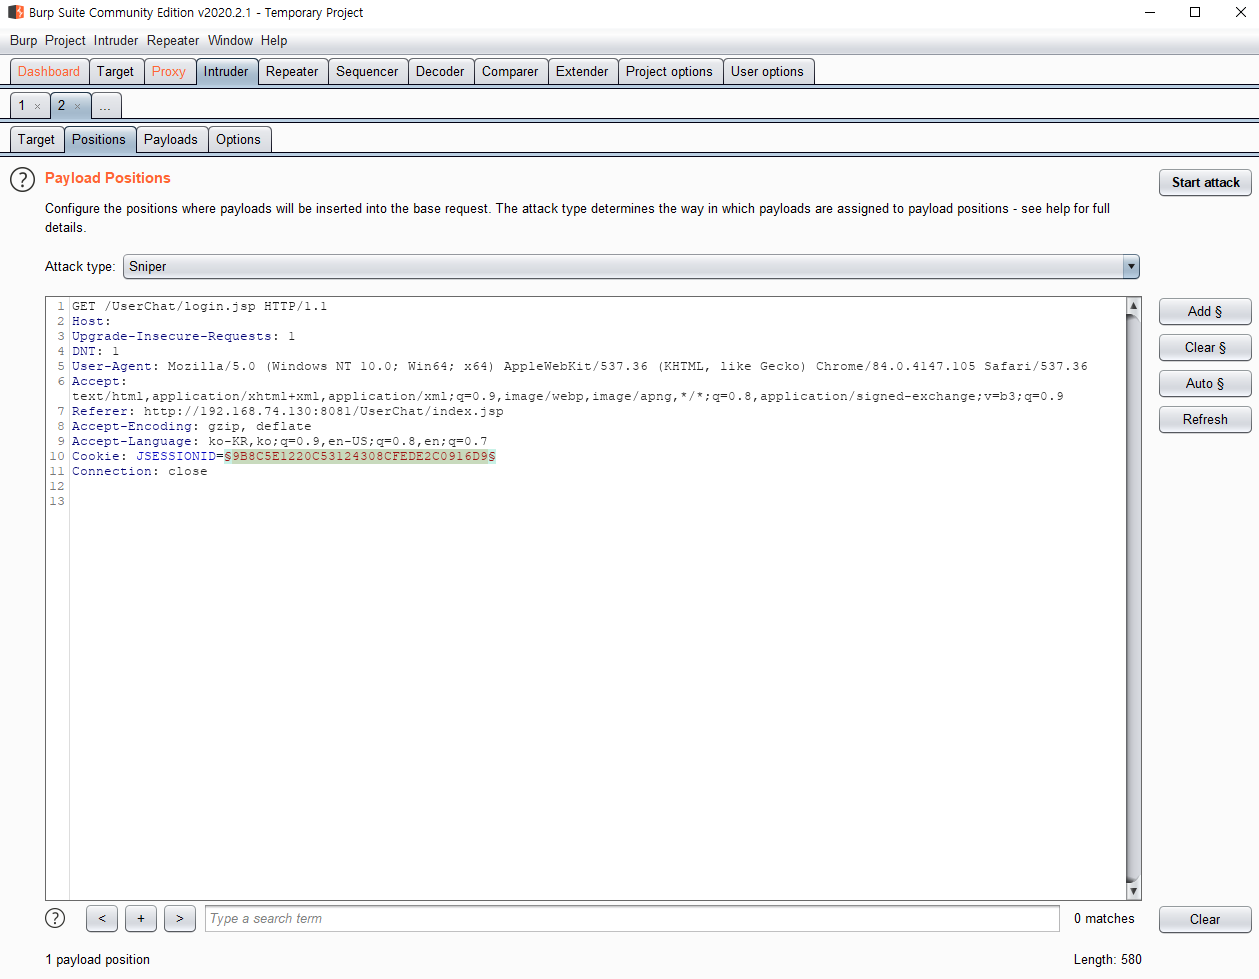Click the '1 payload position' status text
This screenshot has width=1259, height=979.
pos(97,960)
